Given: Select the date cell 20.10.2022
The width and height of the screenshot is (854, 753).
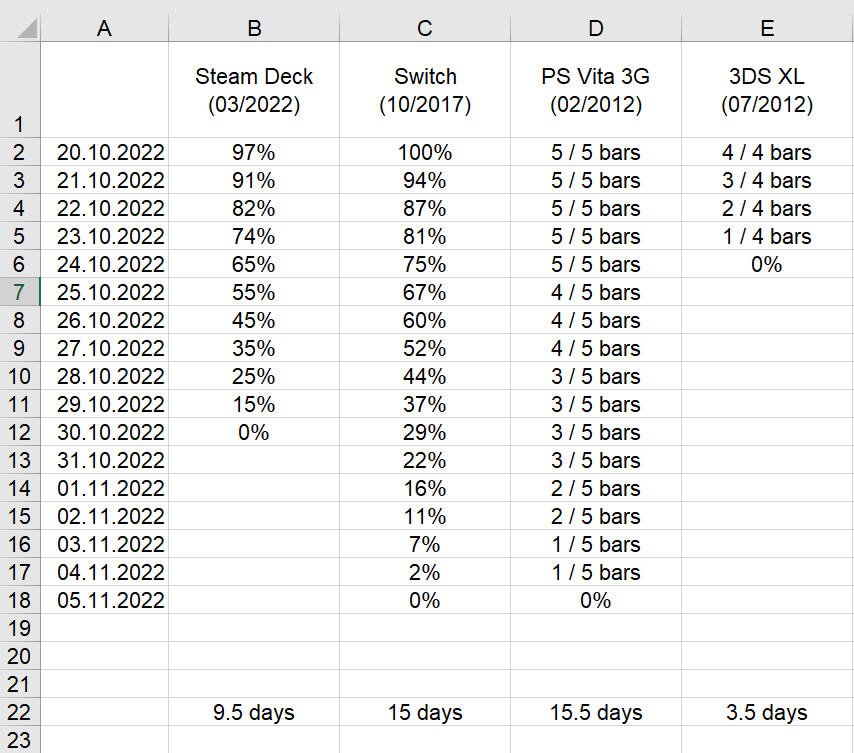Looking at the screenshot, I should [105, 152].
